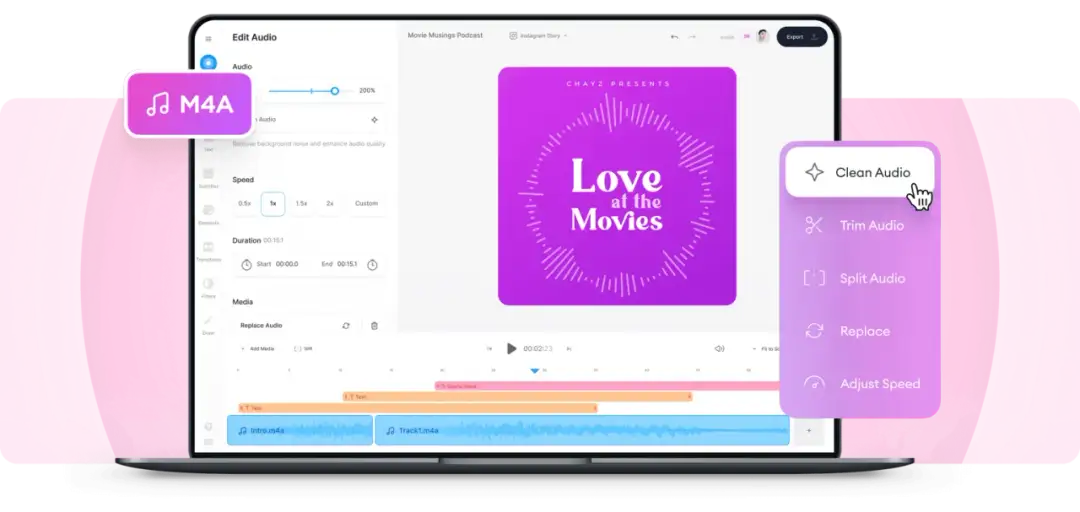
Task: Click the project title Movie Musings Podcast
Action: 445,35
